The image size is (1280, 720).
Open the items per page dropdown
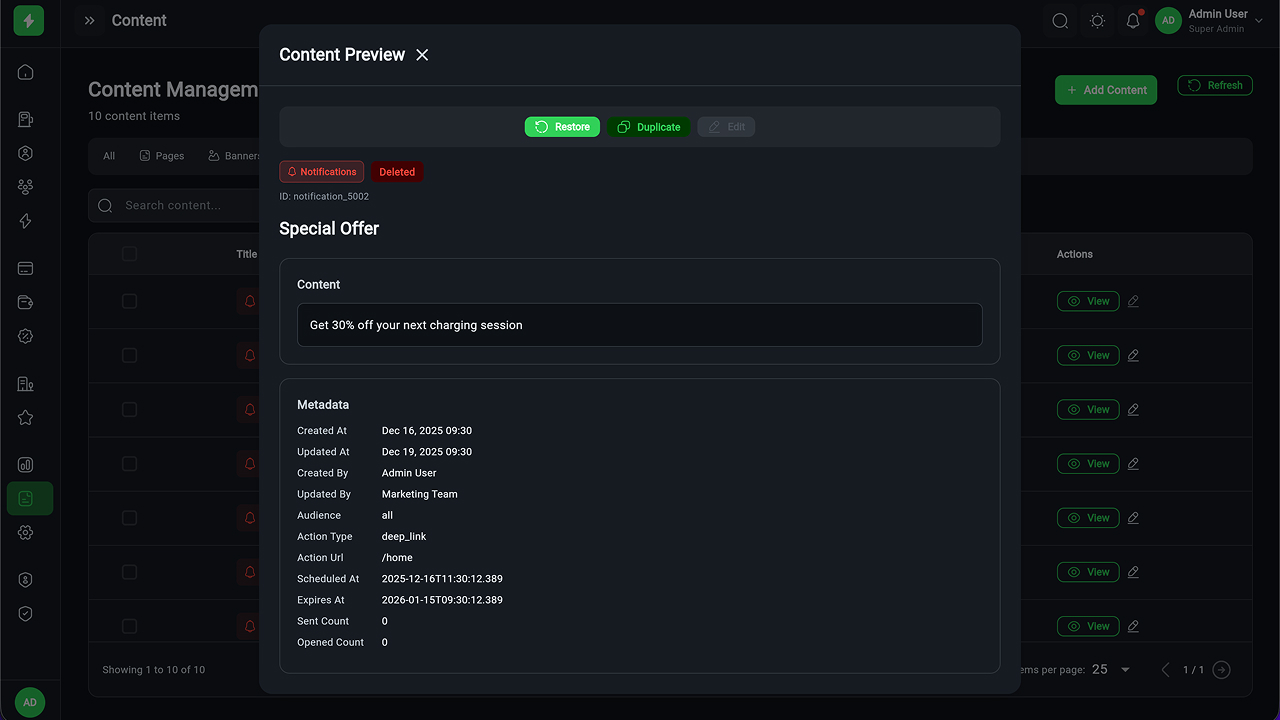pyautogui.click(x=1111, y=670)
